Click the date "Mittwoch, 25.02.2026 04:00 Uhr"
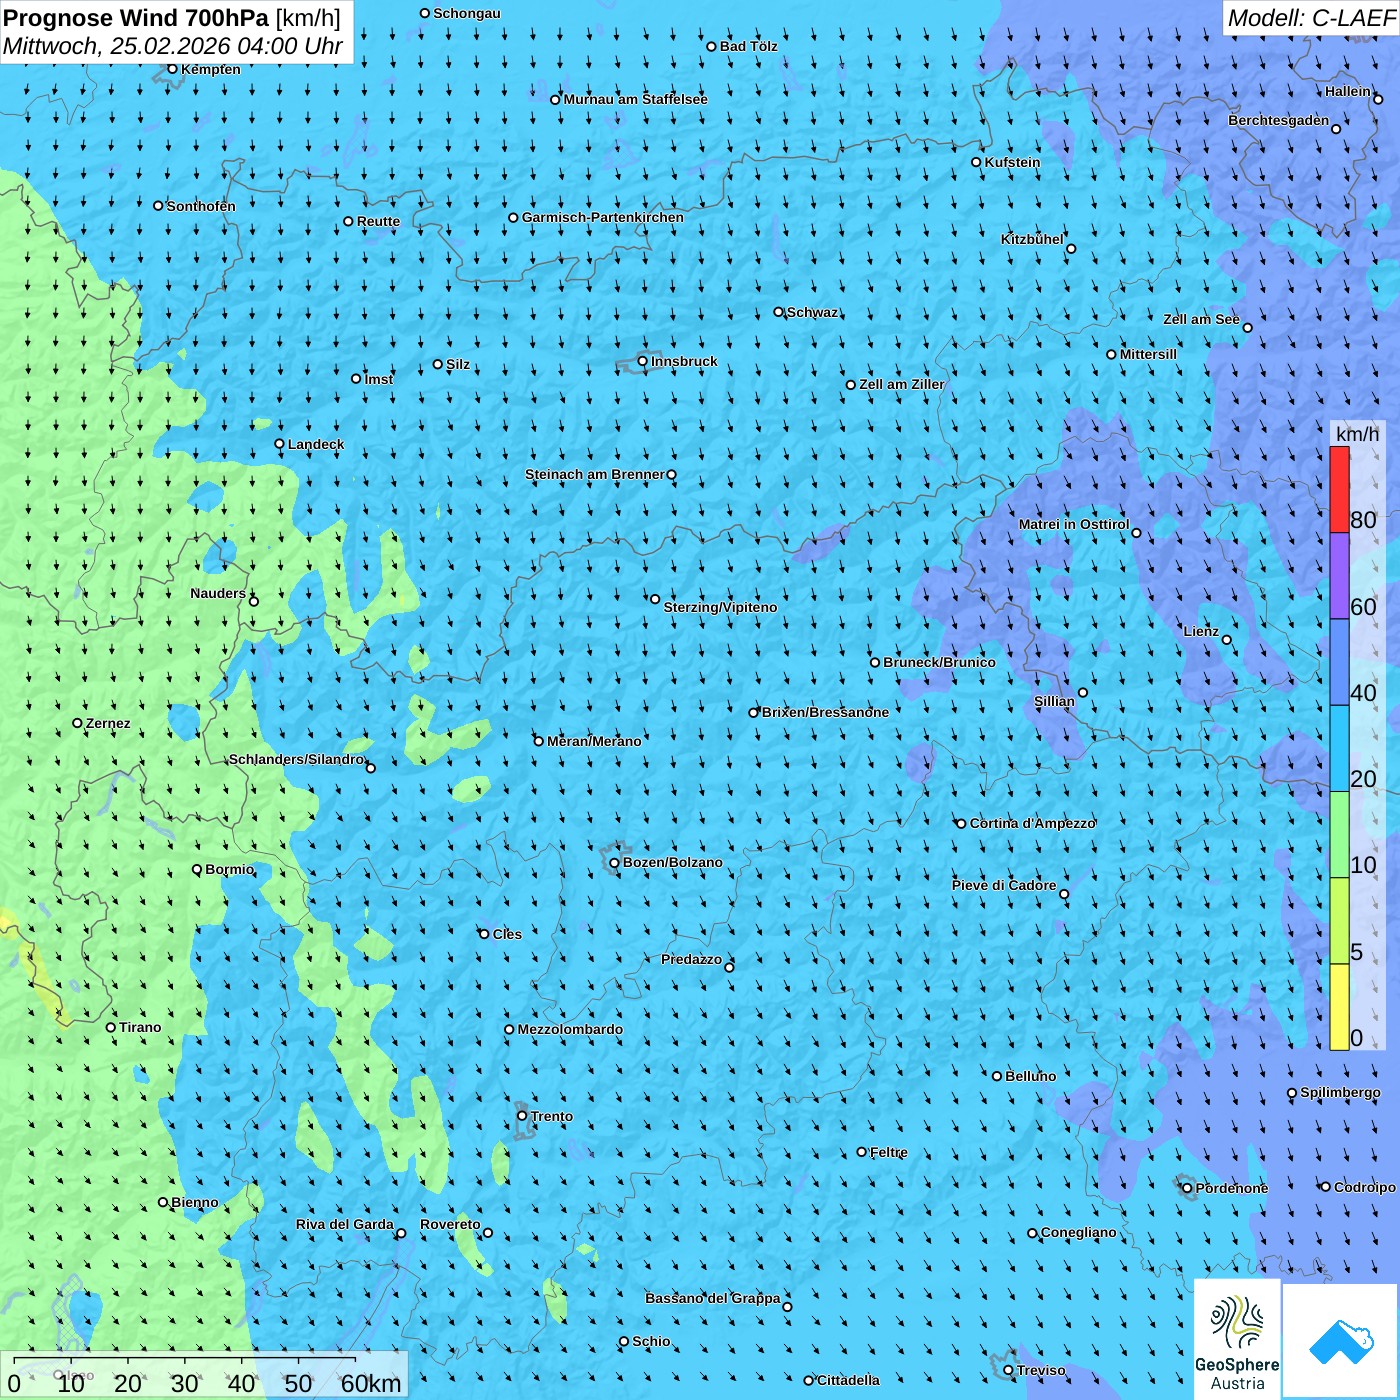This screenshot has width=1400, height=1400. [x=172, y=46]
